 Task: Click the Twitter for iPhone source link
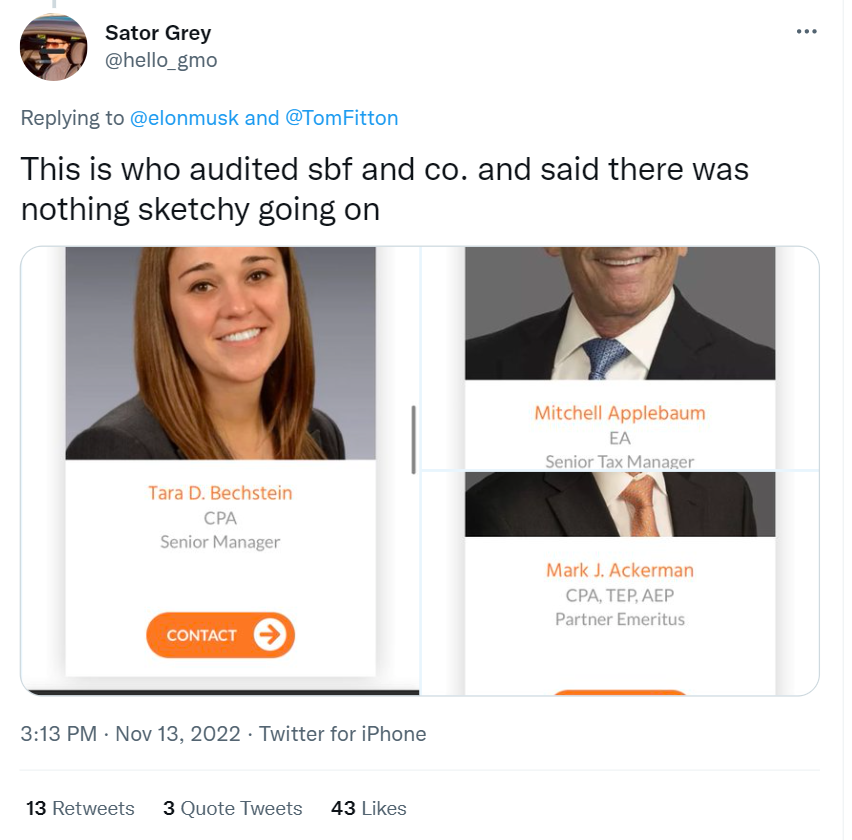343,734
